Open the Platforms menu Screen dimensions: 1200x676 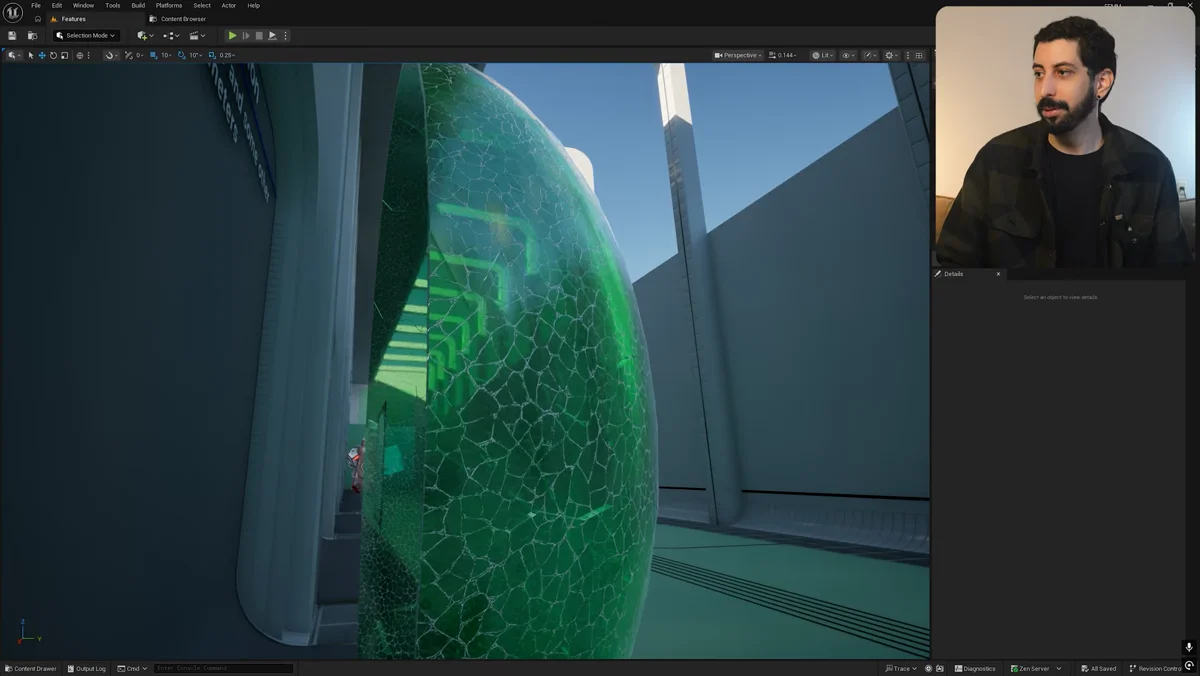click(x=169, y=5)
